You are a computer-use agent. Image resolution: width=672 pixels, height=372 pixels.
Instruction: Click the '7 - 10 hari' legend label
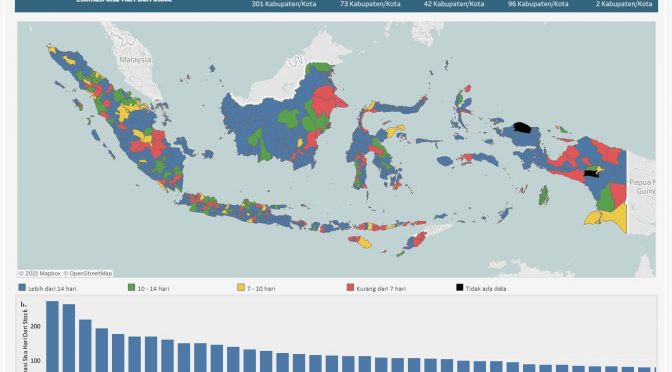[261, 289]
